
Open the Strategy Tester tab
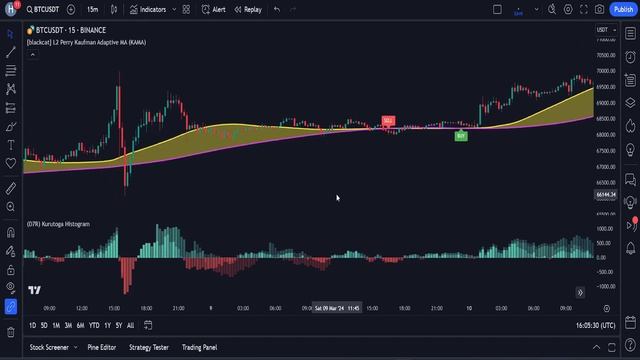(149, 347)
